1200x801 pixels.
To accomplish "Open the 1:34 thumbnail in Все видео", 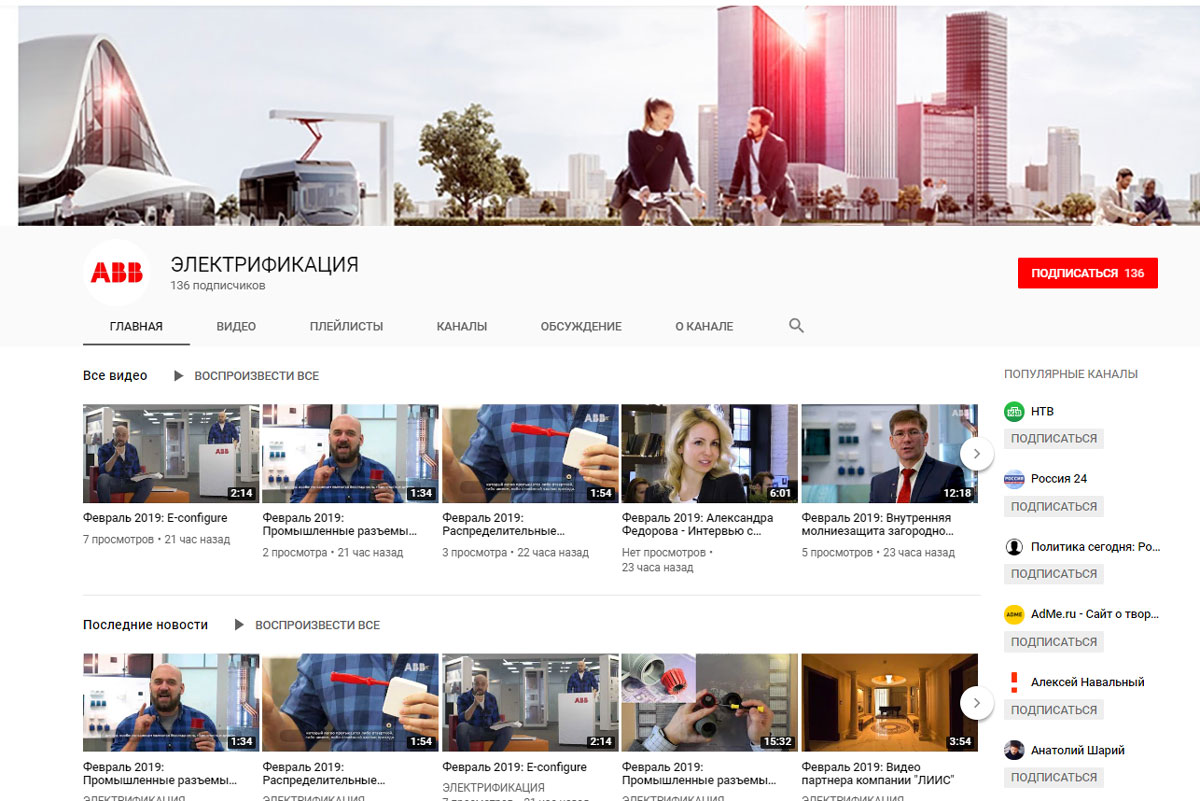I will (350, 453).
